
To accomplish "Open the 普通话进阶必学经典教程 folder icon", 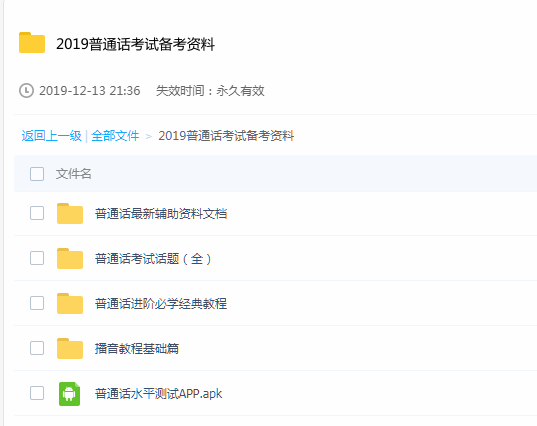I will point(70,303).
